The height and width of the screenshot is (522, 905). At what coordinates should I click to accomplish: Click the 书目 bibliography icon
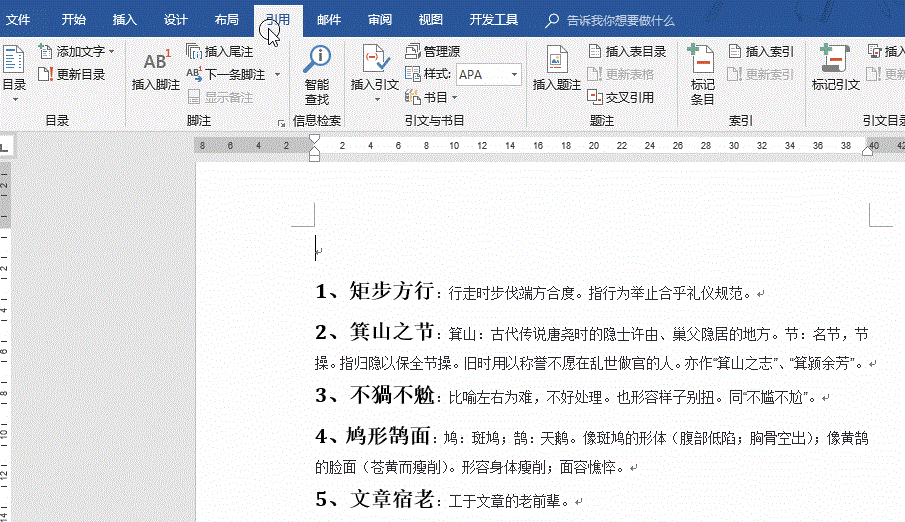412,97
